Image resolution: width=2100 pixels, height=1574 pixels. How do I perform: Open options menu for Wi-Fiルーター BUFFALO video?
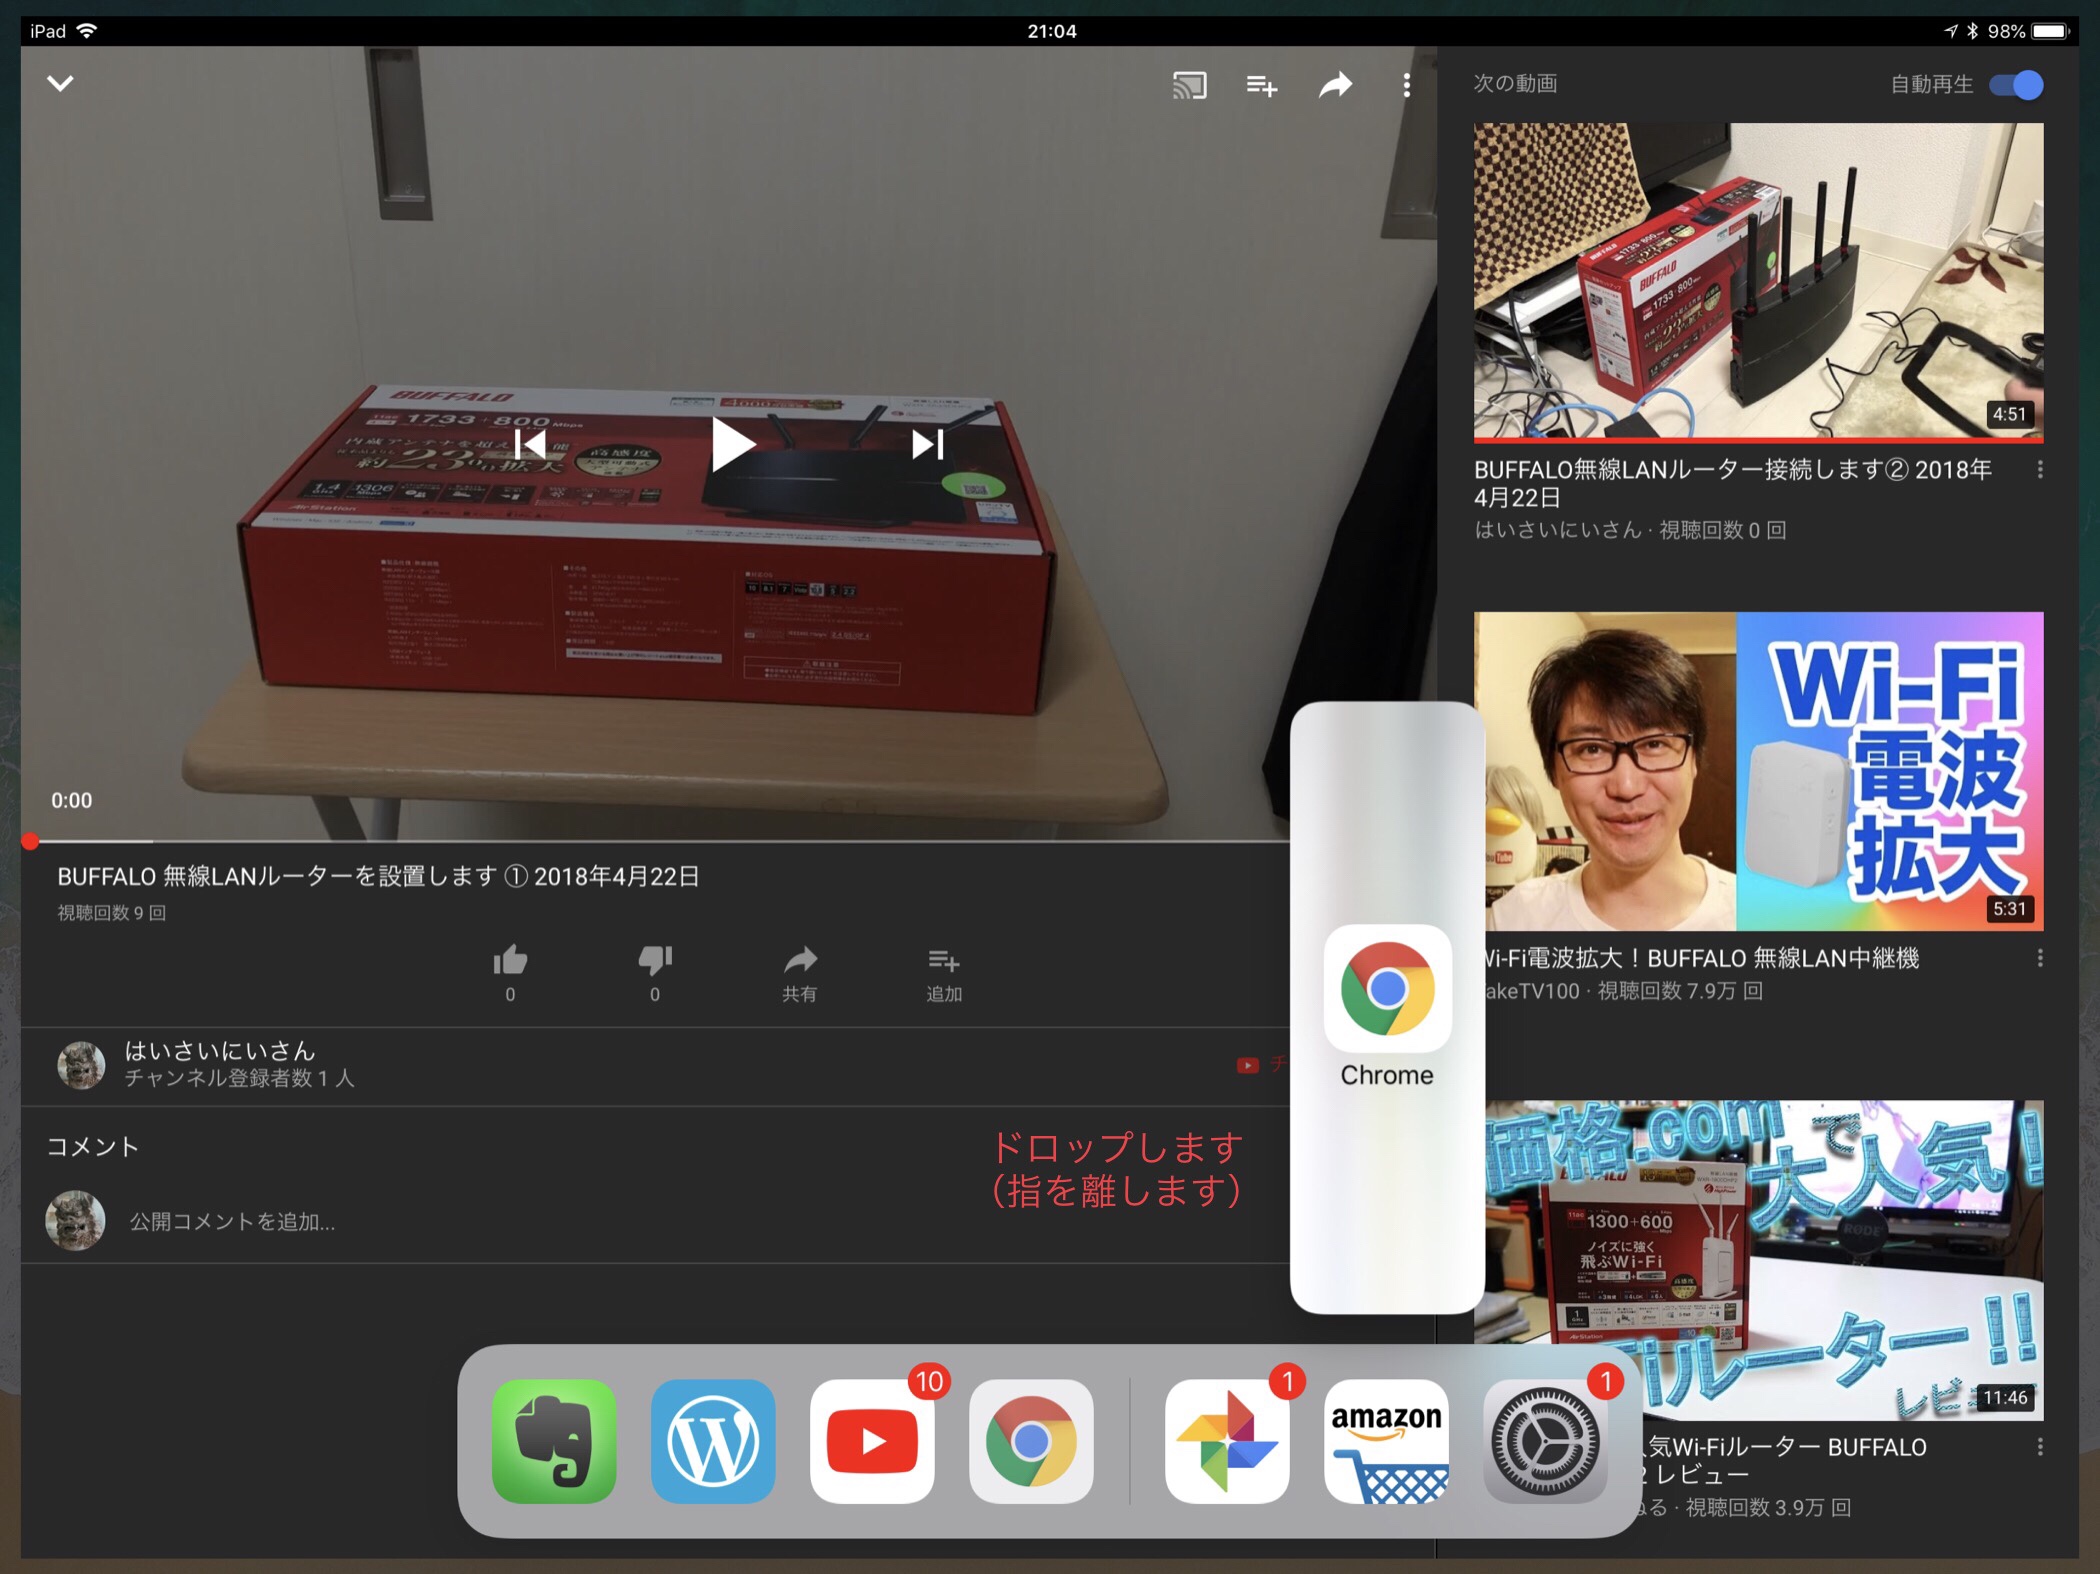pyautogui.click(x=2040, y=1447)
